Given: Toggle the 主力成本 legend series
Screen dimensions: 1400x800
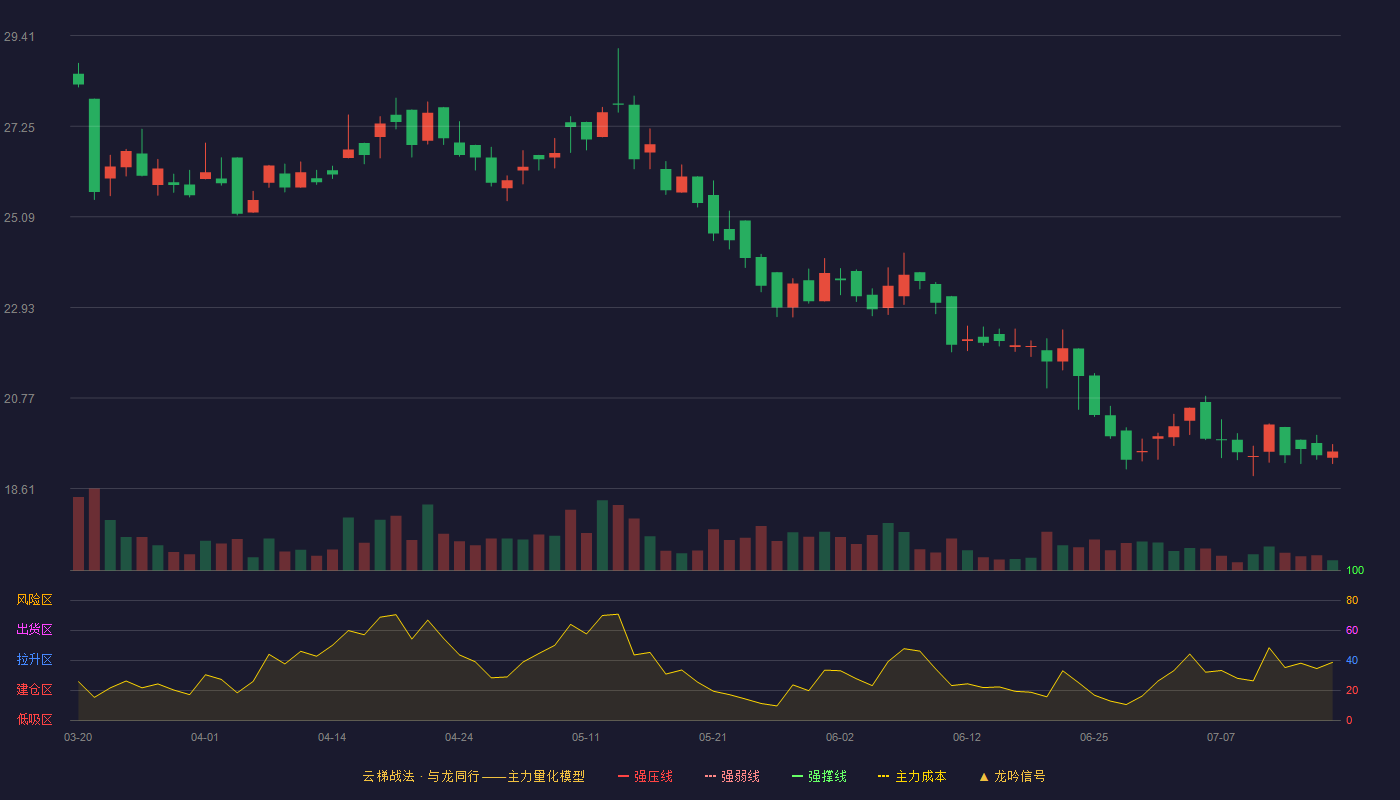Looking at the screenshot, I should pyautogui.click(x=912, y=776).
